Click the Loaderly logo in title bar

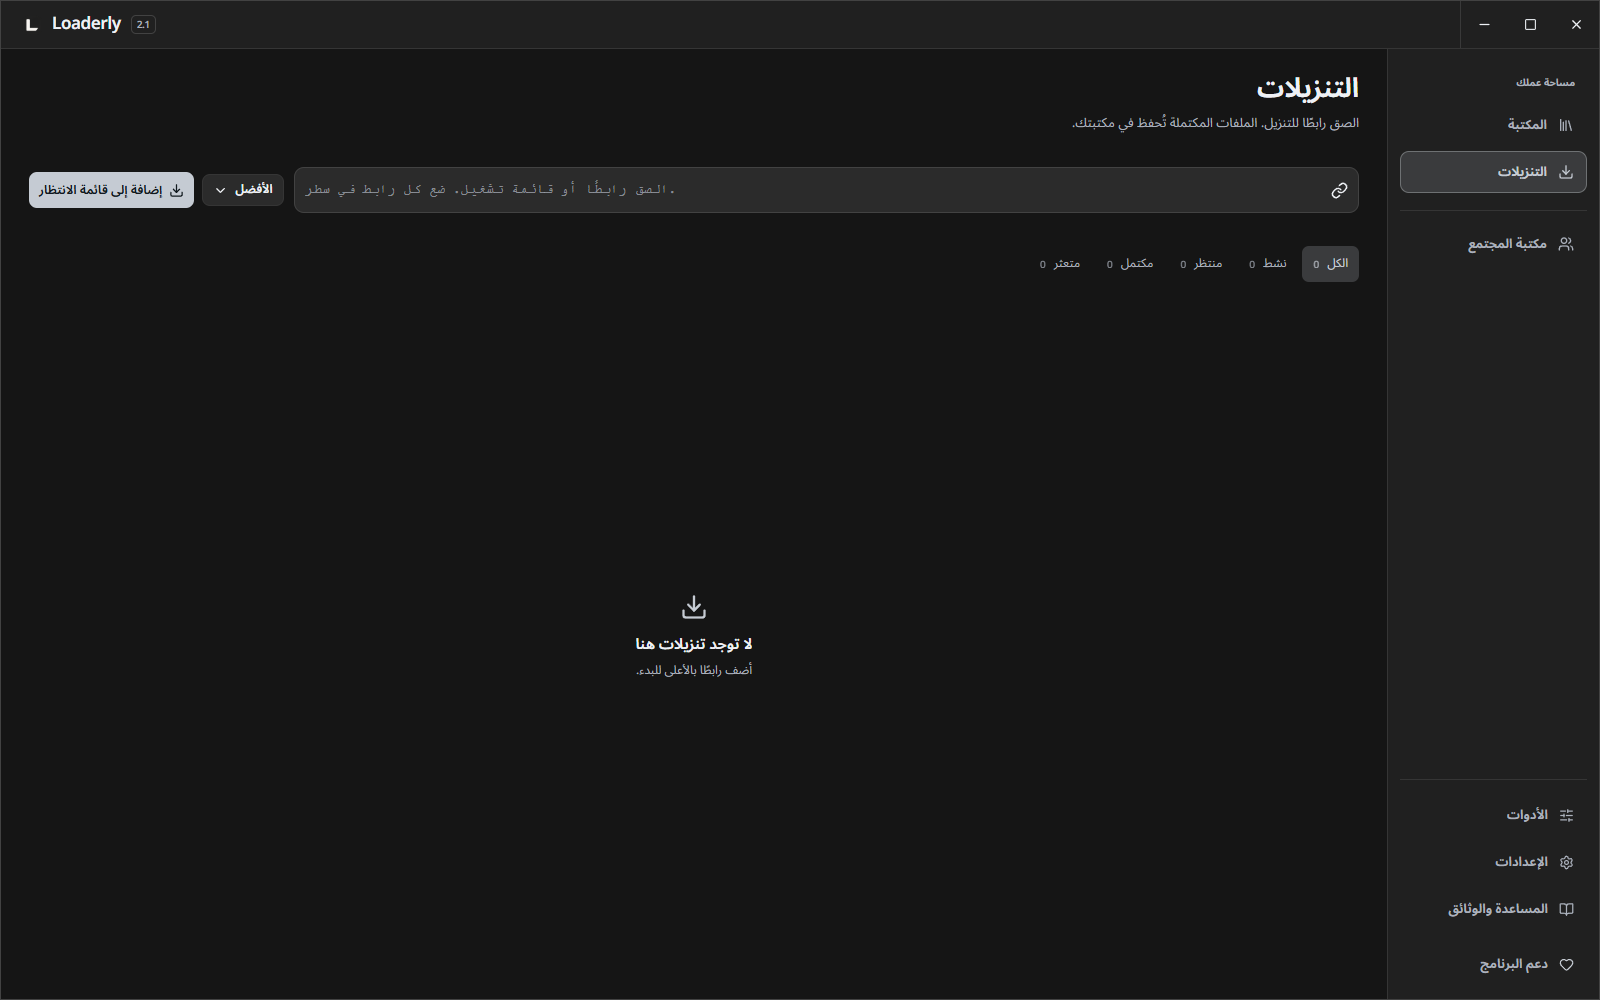[32, 24]
